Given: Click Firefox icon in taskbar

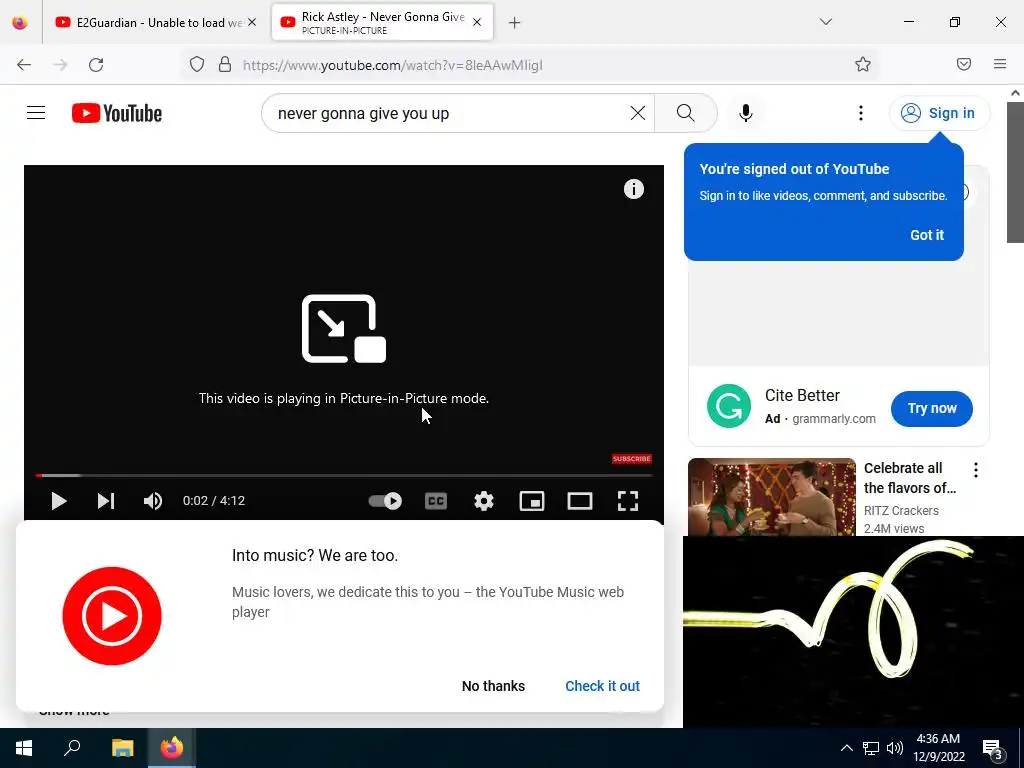Looking at the screenshot, I should point(172,748).
